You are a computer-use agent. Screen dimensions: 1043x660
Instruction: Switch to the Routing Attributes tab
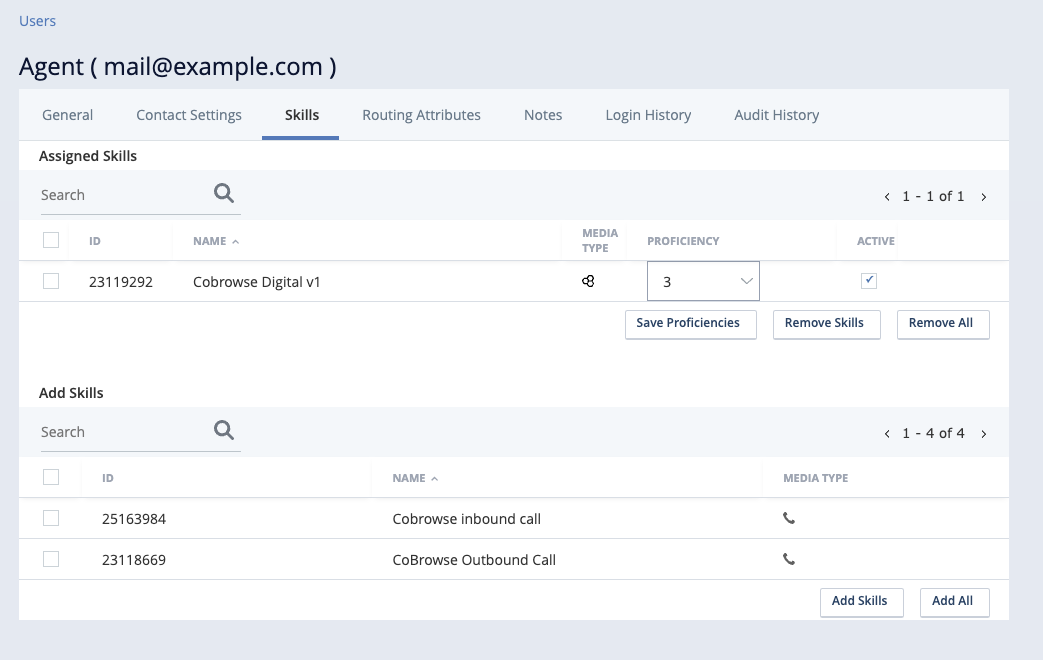pyautogui.click(x=421, y=115)
